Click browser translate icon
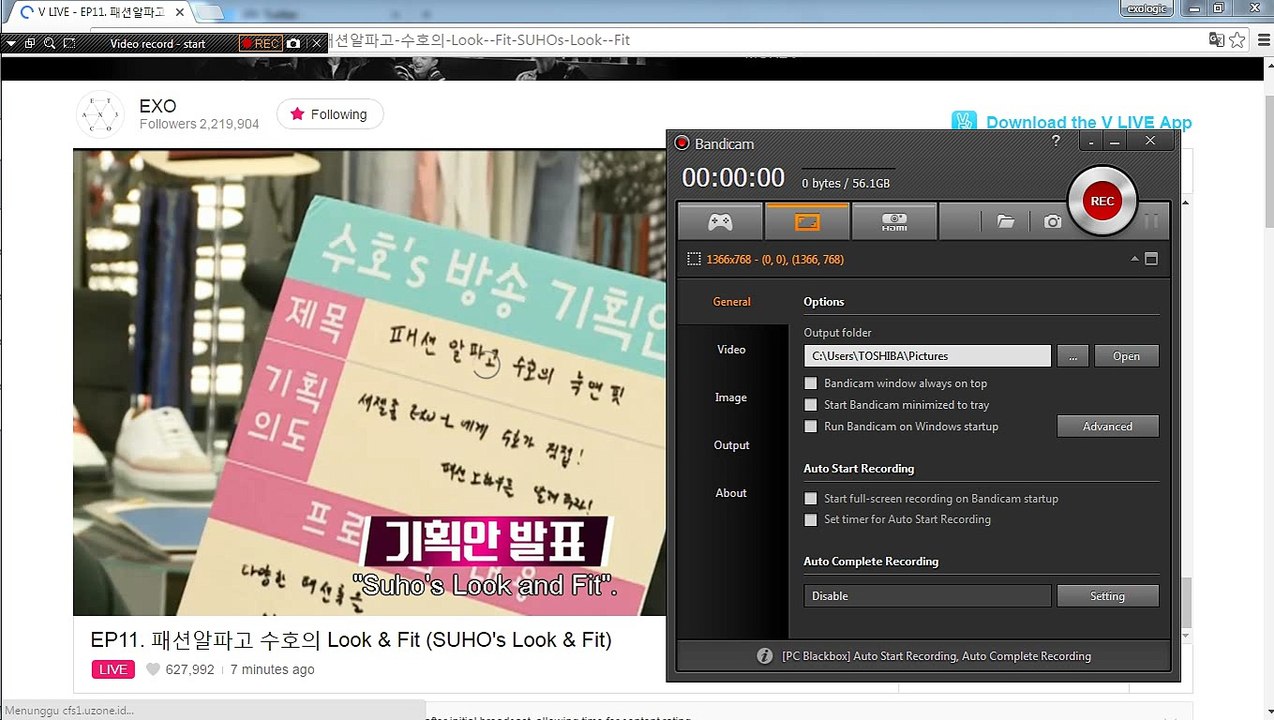This screenshot has height=720, width=1274. [1216, 40]
